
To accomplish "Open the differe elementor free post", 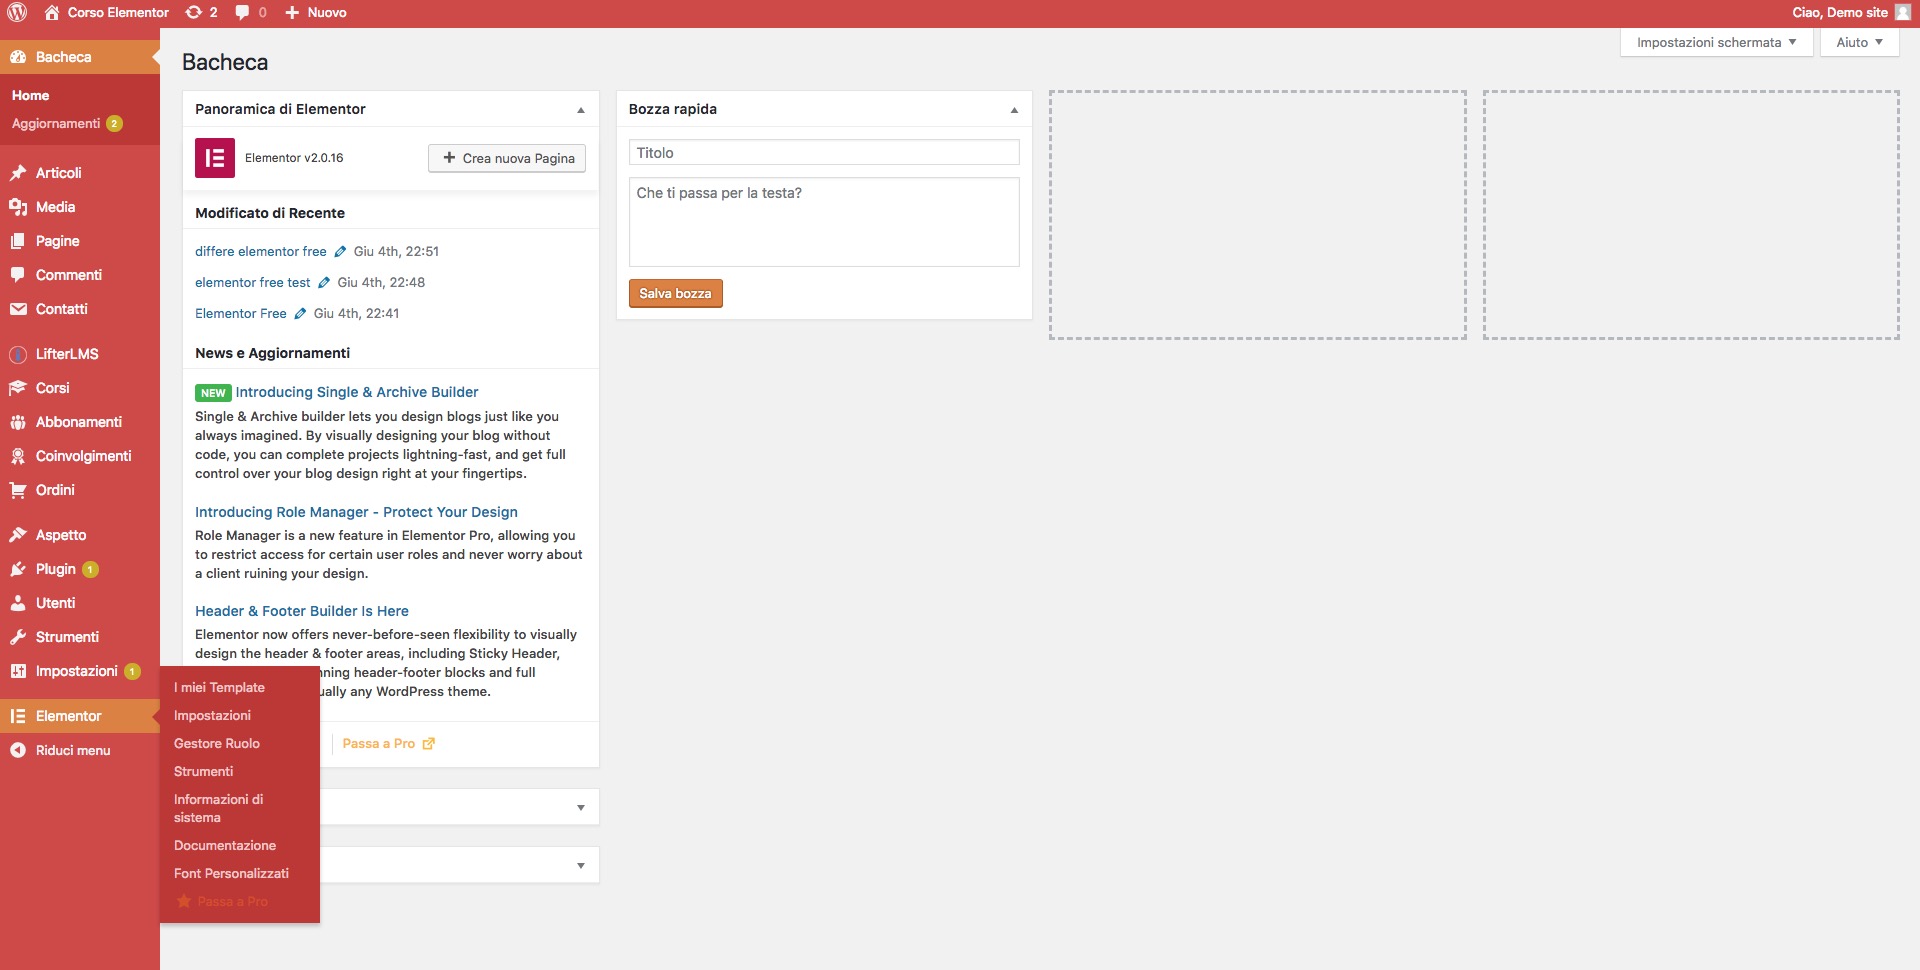I will 260,251.
